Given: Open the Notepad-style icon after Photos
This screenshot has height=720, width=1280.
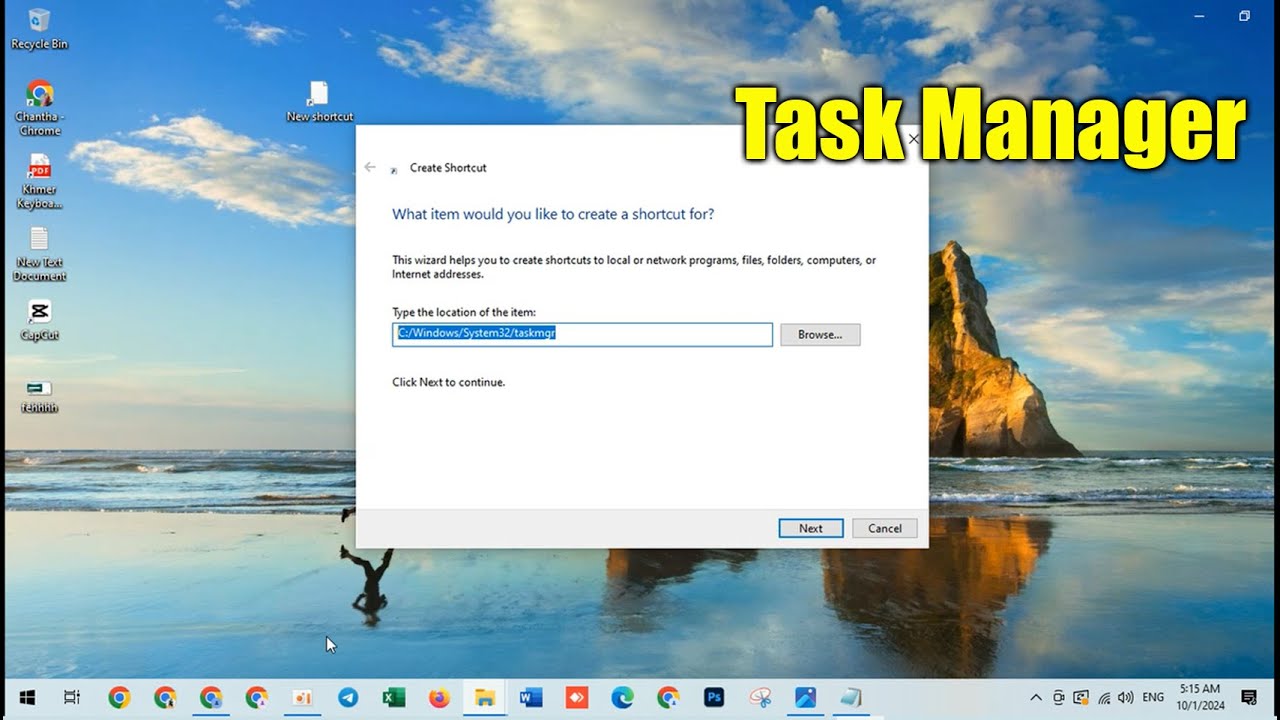Looking at the screenshot, I should 851,698.
